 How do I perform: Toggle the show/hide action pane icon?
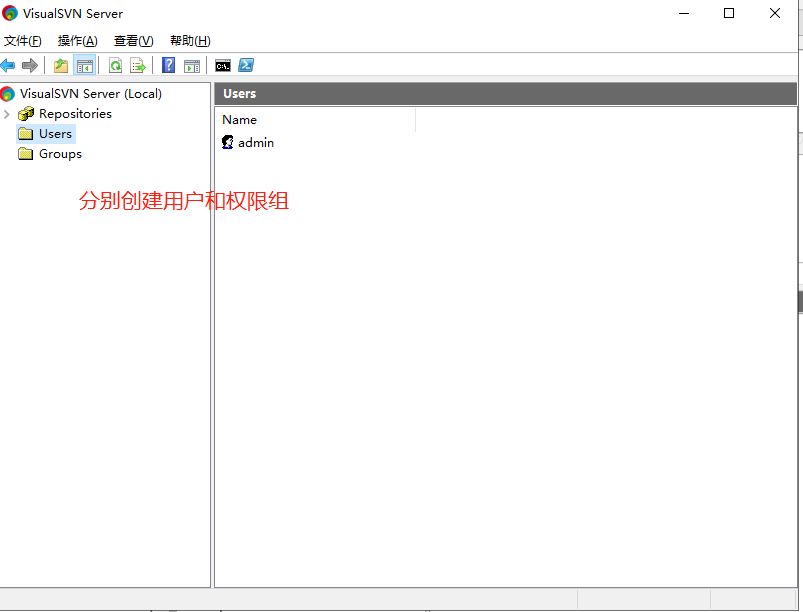pyautogui.click(x=192, y=66)
